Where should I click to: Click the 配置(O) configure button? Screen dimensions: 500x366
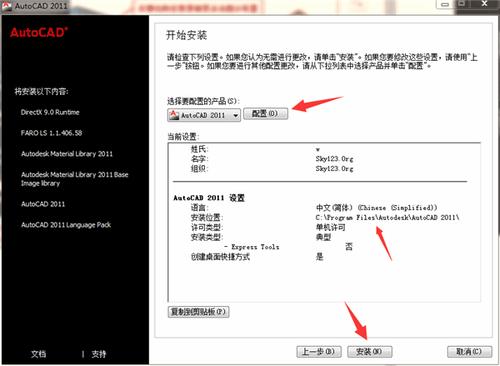pyautogui.click(x=265, y=114)
